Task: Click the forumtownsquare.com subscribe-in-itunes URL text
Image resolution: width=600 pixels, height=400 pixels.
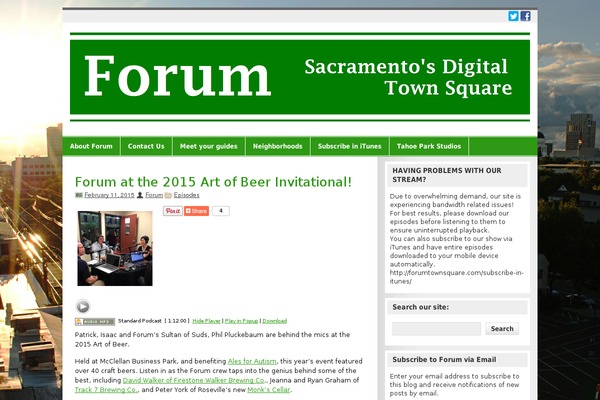Action: 457,277
